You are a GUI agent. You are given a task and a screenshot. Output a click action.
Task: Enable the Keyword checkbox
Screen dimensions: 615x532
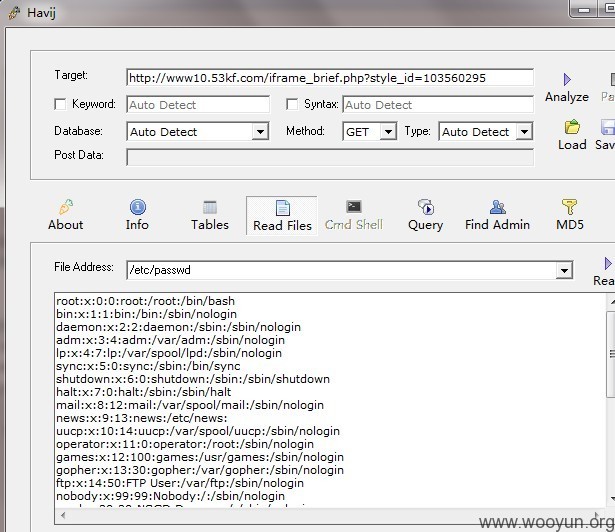(x=60, y=104)
